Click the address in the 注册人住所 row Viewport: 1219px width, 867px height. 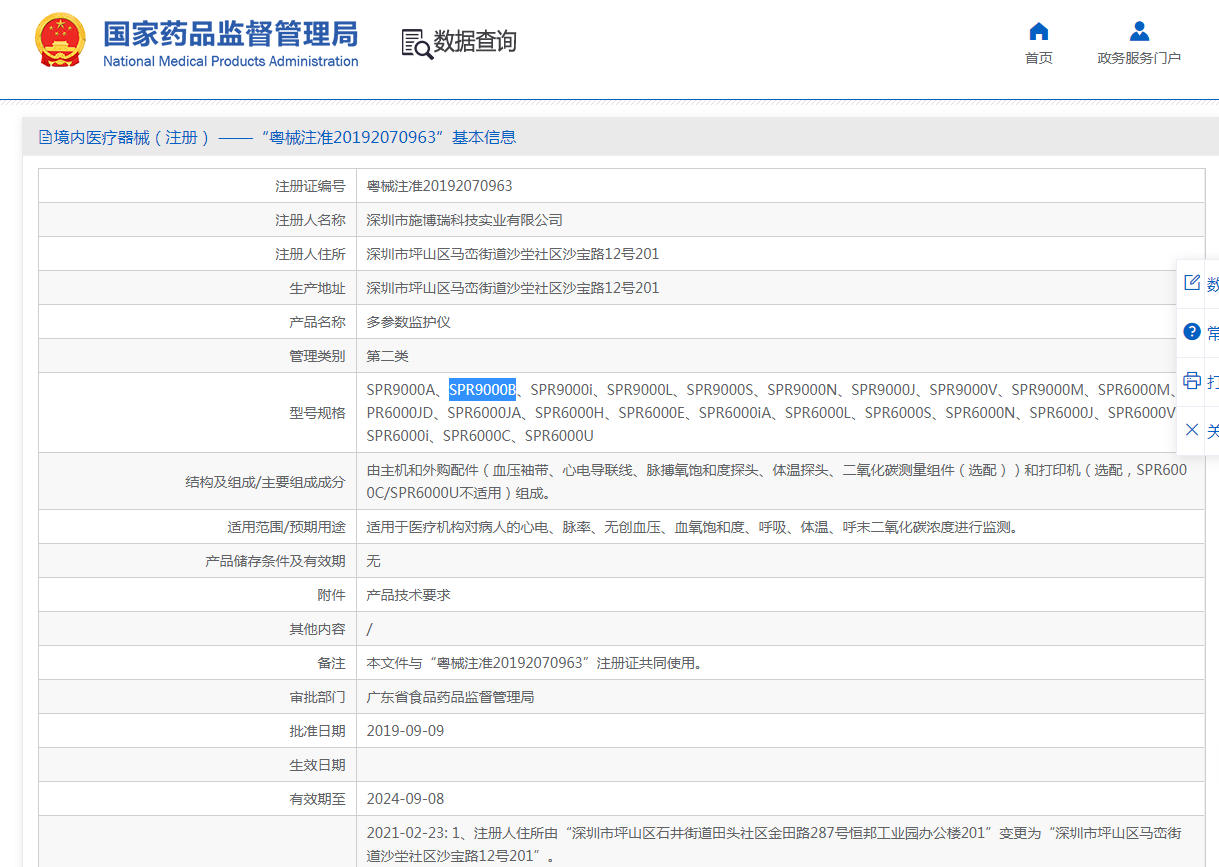click(x=513, y=254)
